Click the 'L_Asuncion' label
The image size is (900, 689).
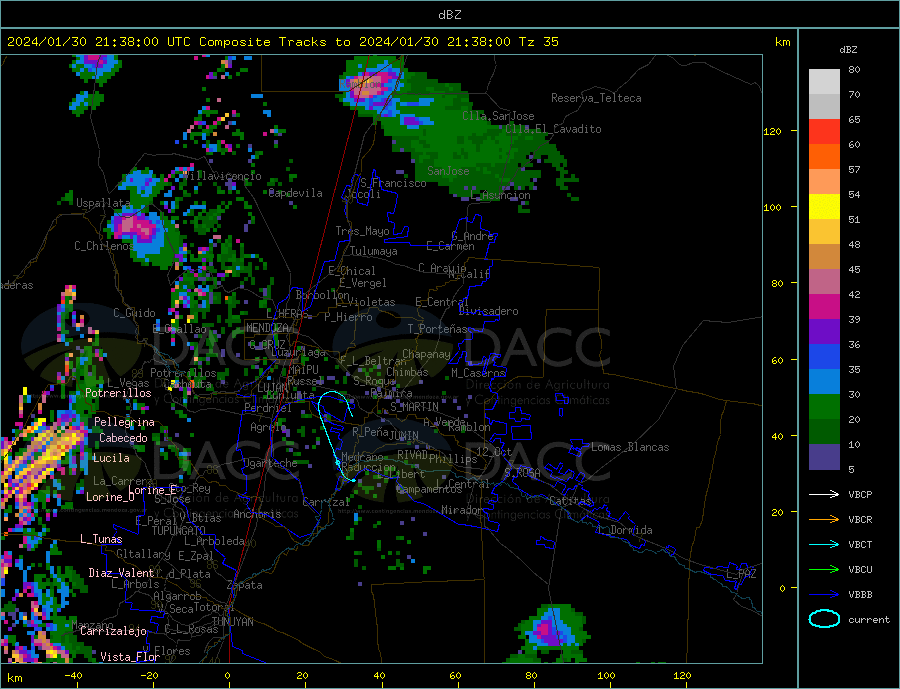pyautogui.click(x=501, y=195)
